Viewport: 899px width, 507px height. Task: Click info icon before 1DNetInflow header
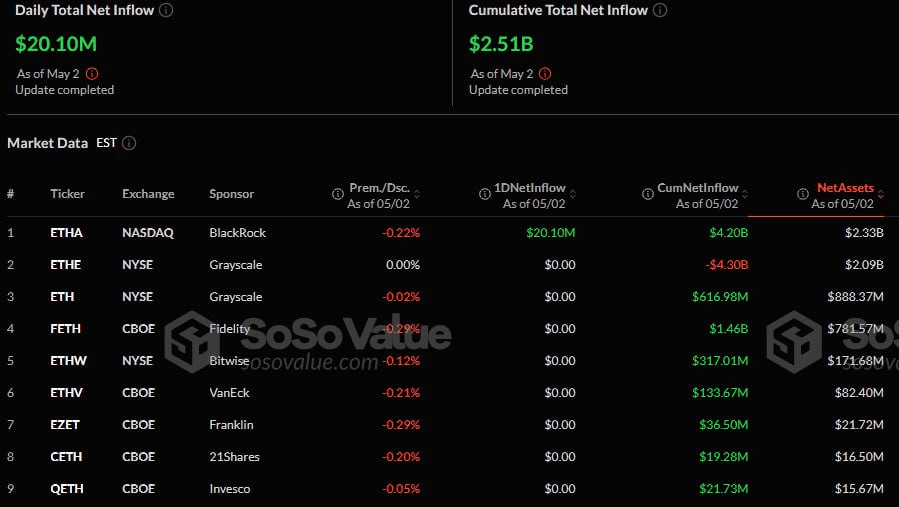[484, 194]
